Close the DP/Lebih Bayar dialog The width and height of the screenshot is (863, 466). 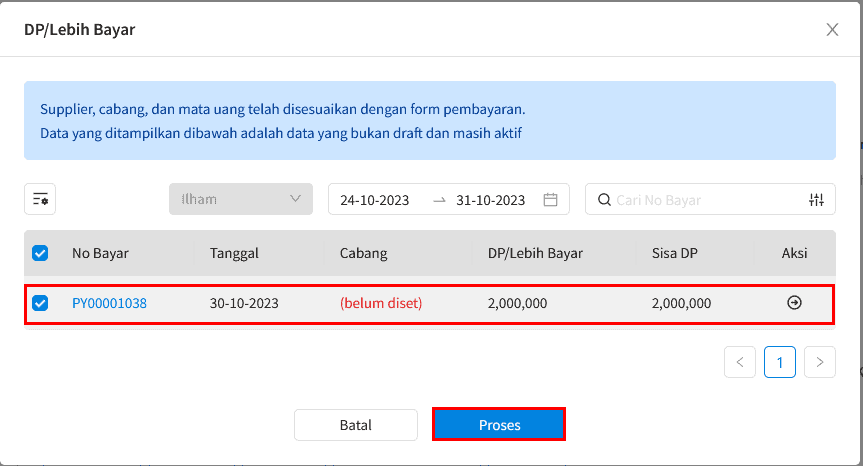(x=832, y=30)
